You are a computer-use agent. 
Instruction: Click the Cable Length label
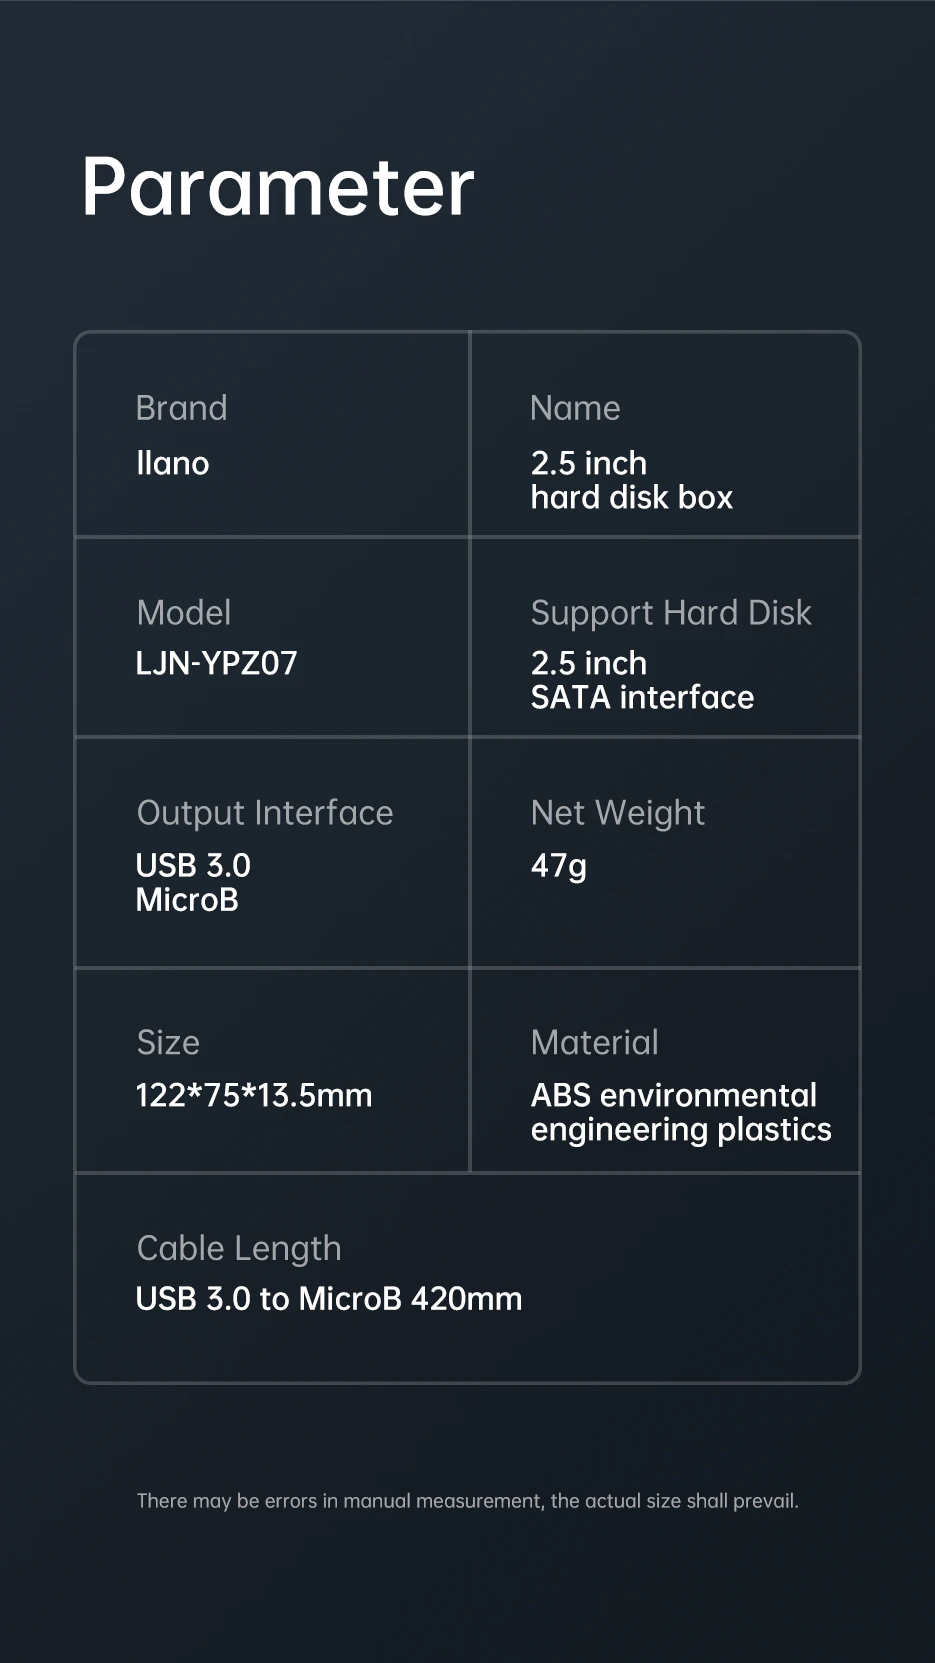click(239, 1248)
